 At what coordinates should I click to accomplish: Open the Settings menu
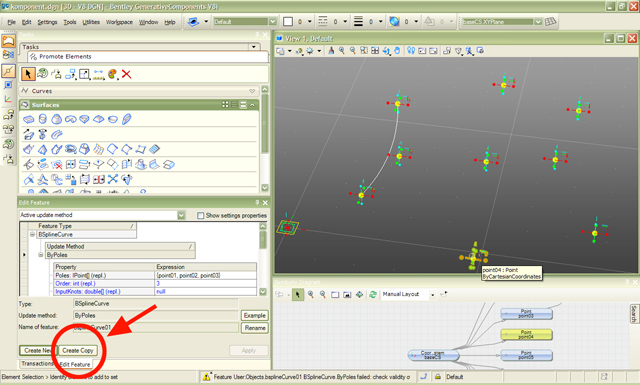[x=47, y=22]
